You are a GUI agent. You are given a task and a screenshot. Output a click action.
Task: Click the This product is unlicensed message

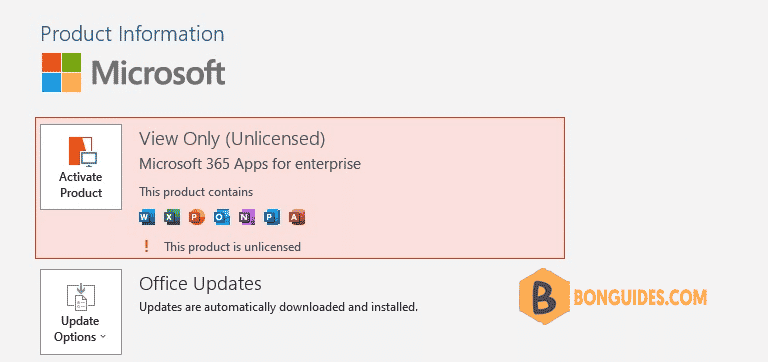[x=232, y=246]
